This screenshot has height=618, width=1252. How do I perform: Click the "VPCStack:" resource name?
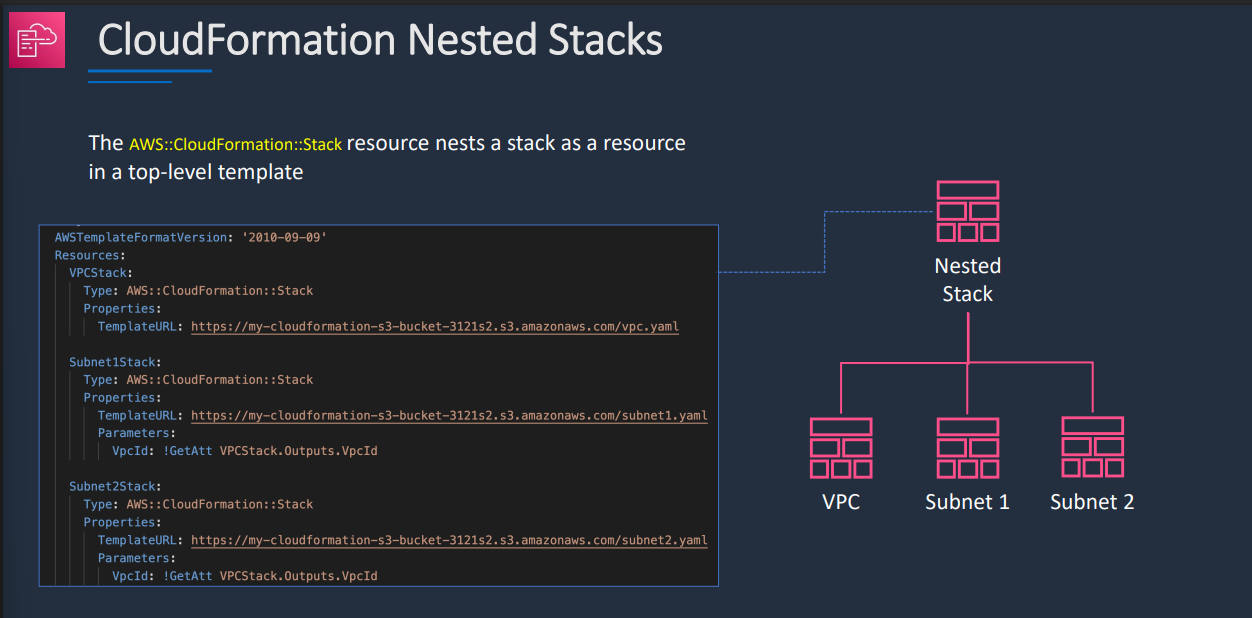101,273
